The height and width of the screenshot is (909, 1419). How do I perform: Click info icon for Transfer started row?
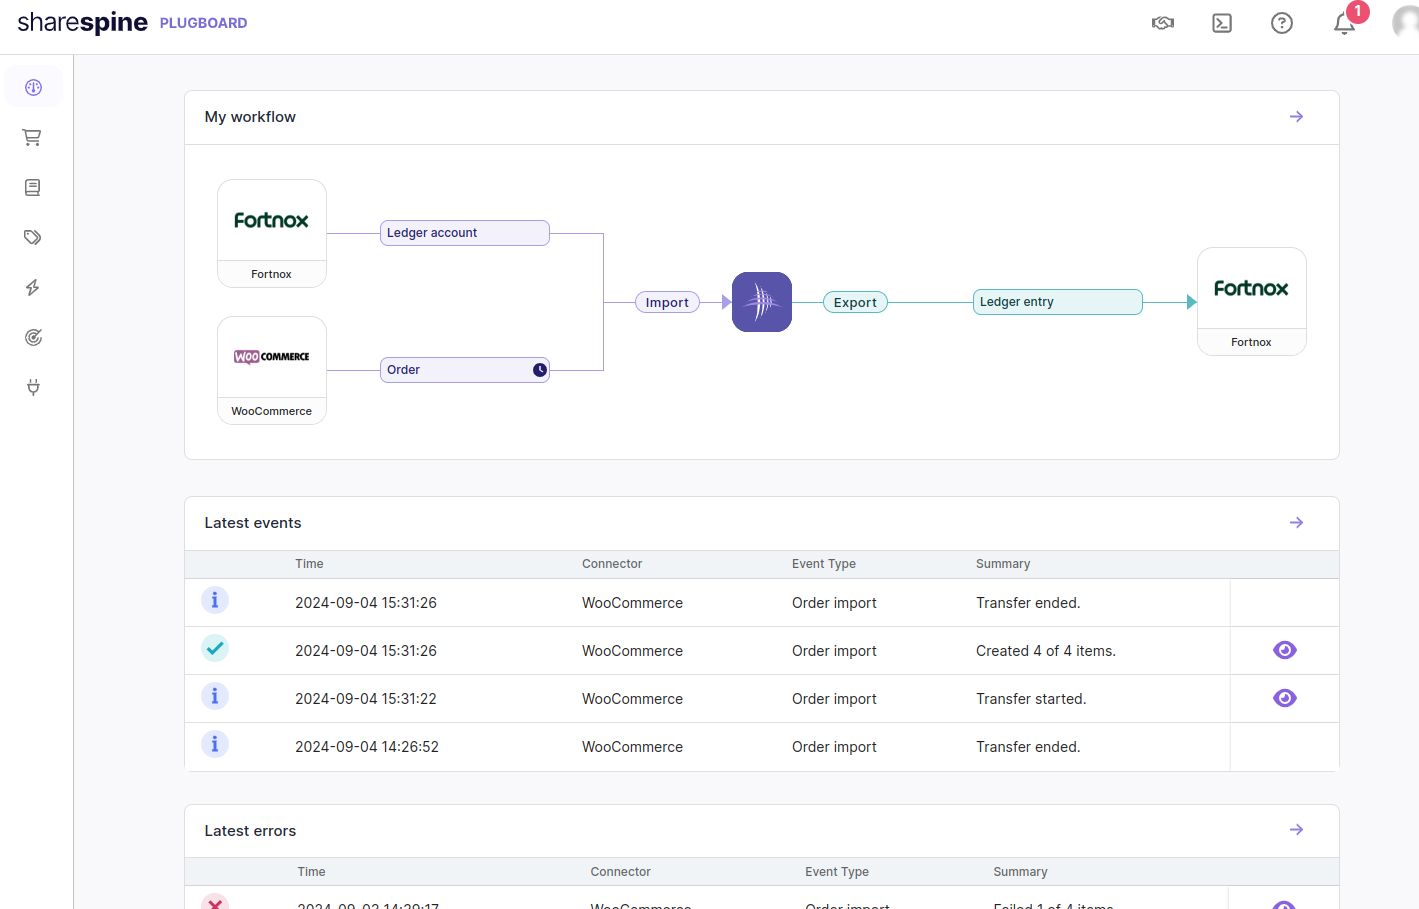coord(215,696)
